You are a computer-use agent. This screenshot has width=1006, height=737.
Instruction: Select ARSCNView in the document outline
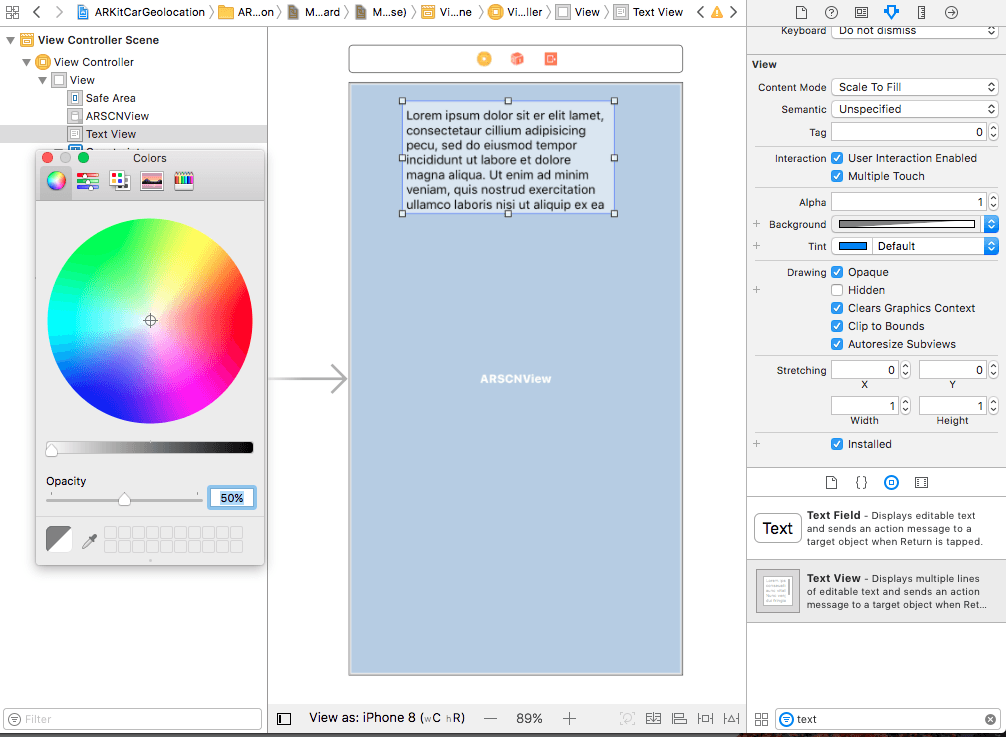click(117, 116)
